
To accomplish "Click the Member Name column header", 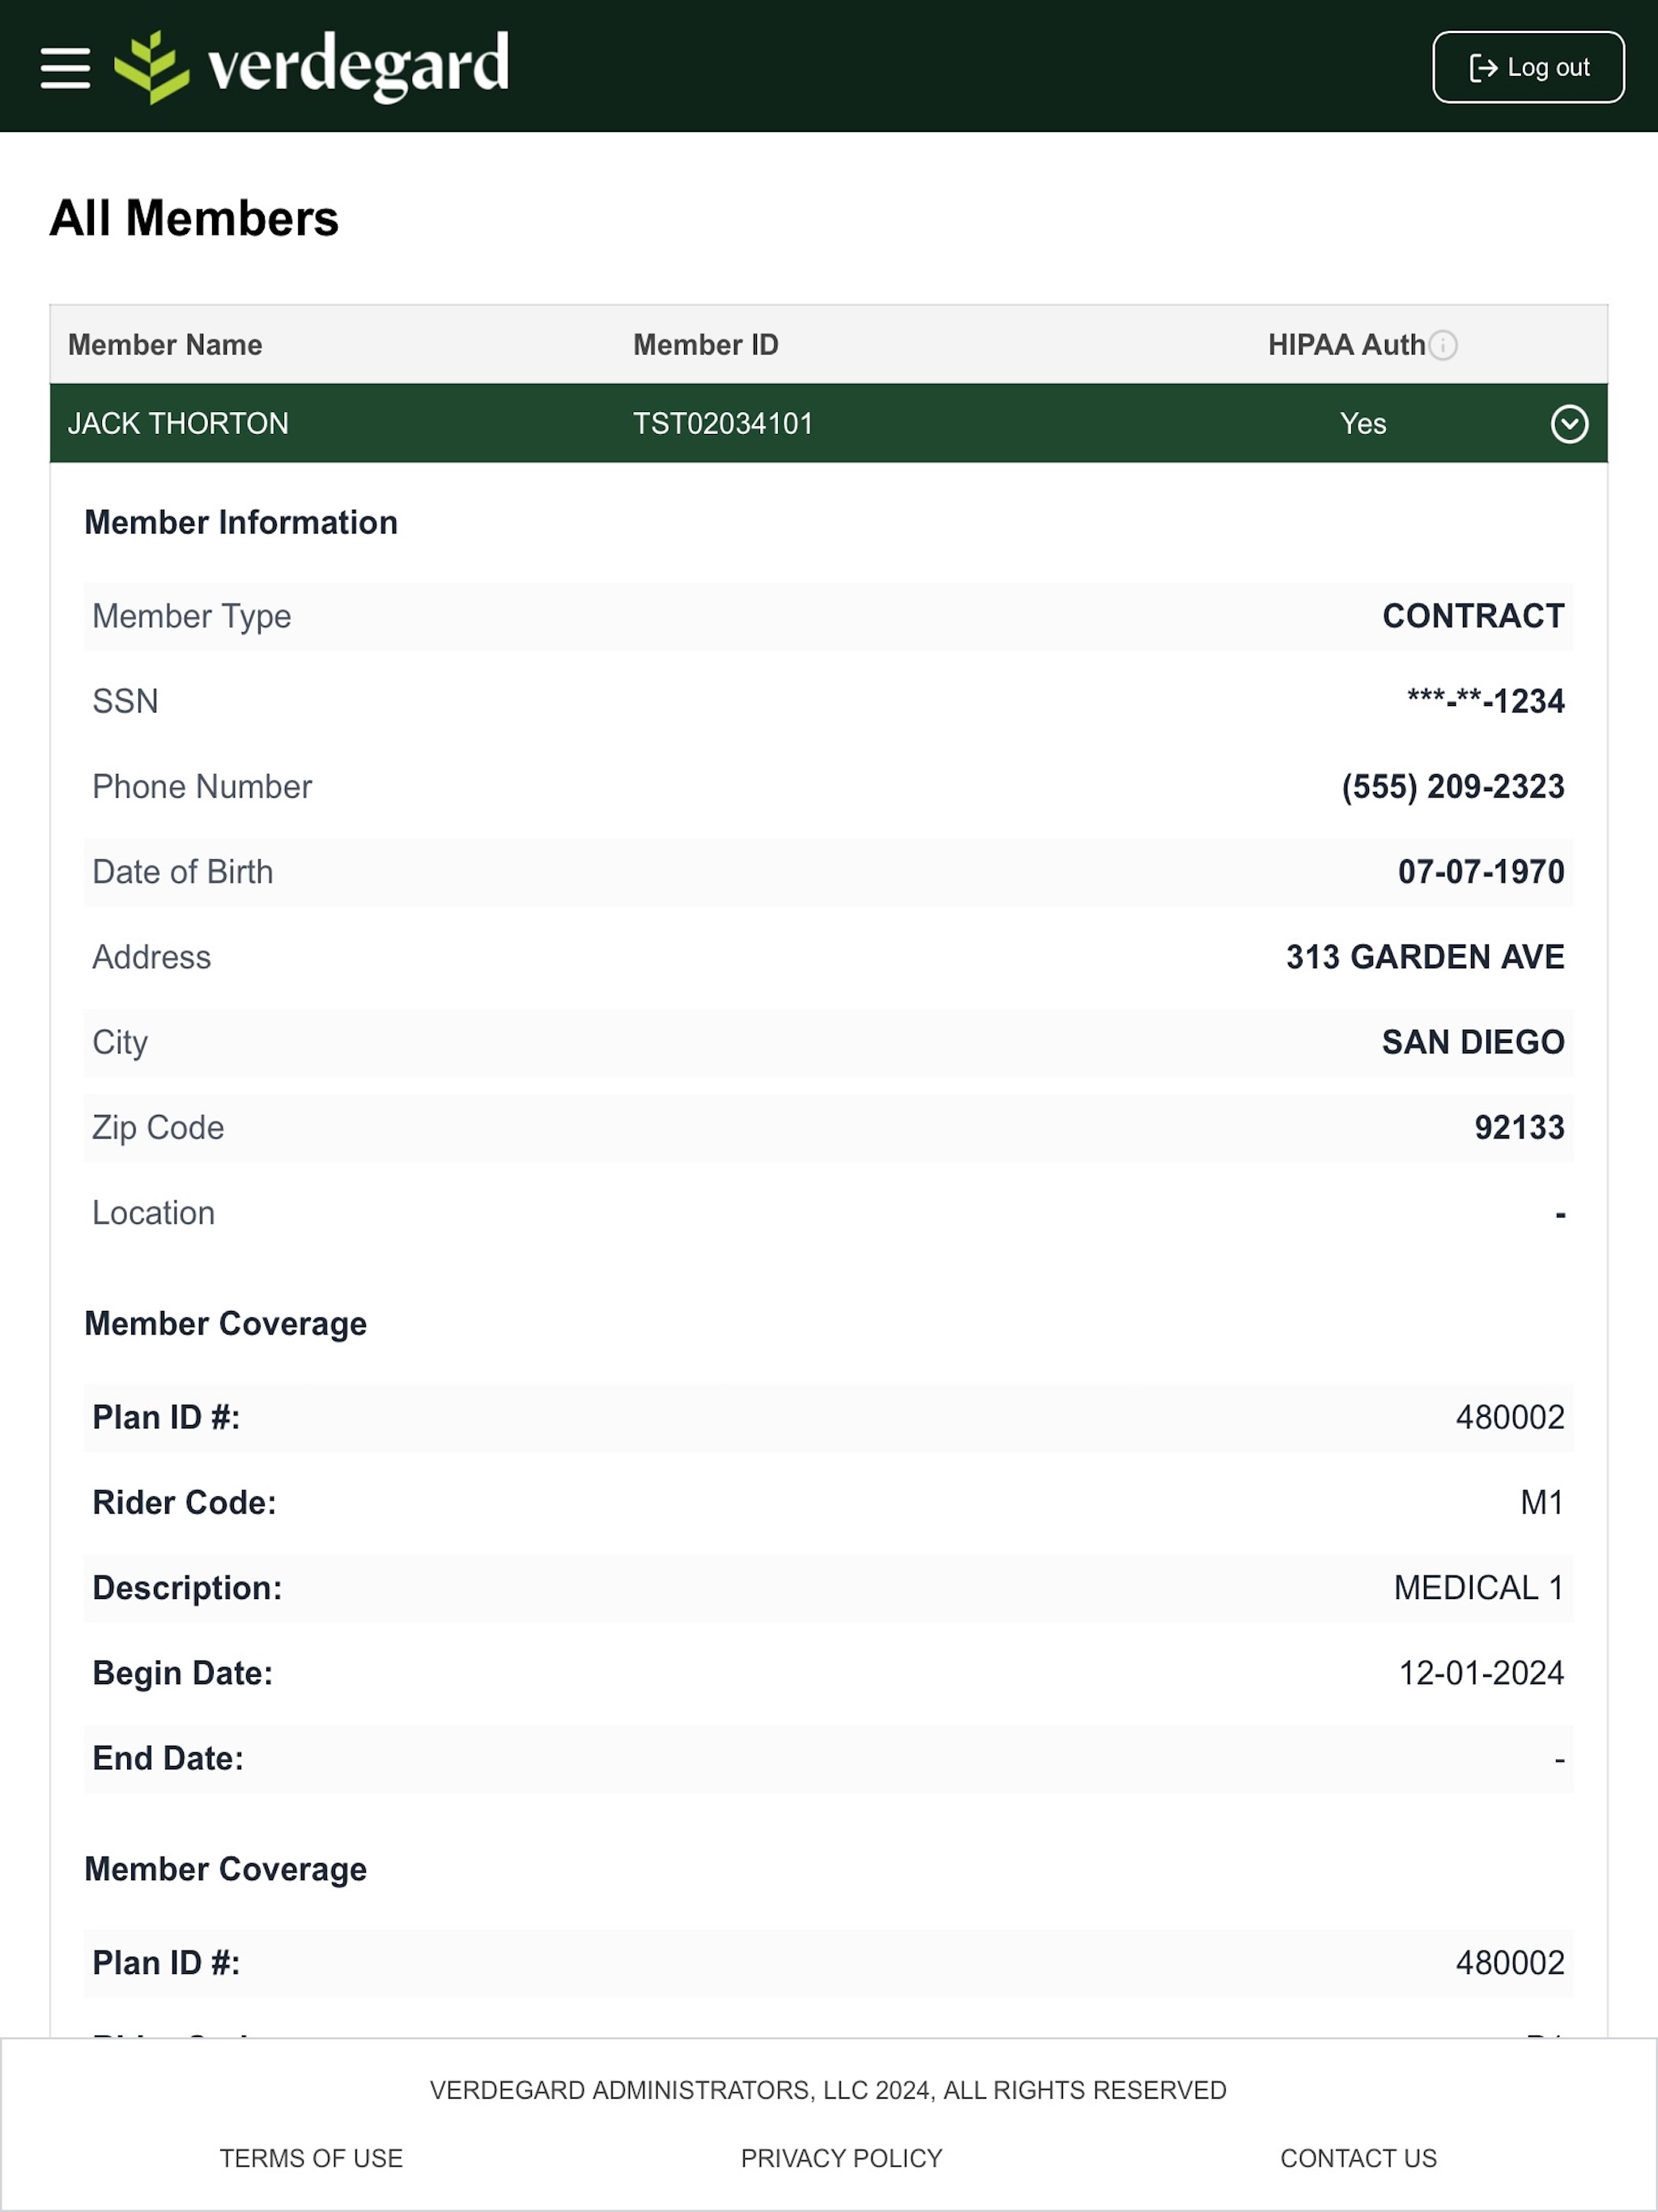I will pyautogui.click(x=165, y=345).
